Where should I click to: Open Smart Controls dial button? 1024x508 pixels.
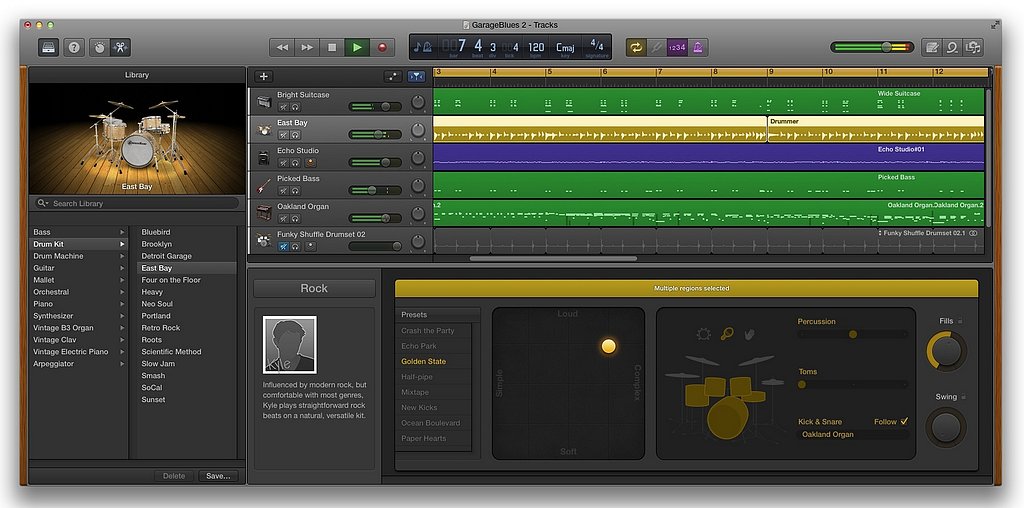(x=99, y=48)
